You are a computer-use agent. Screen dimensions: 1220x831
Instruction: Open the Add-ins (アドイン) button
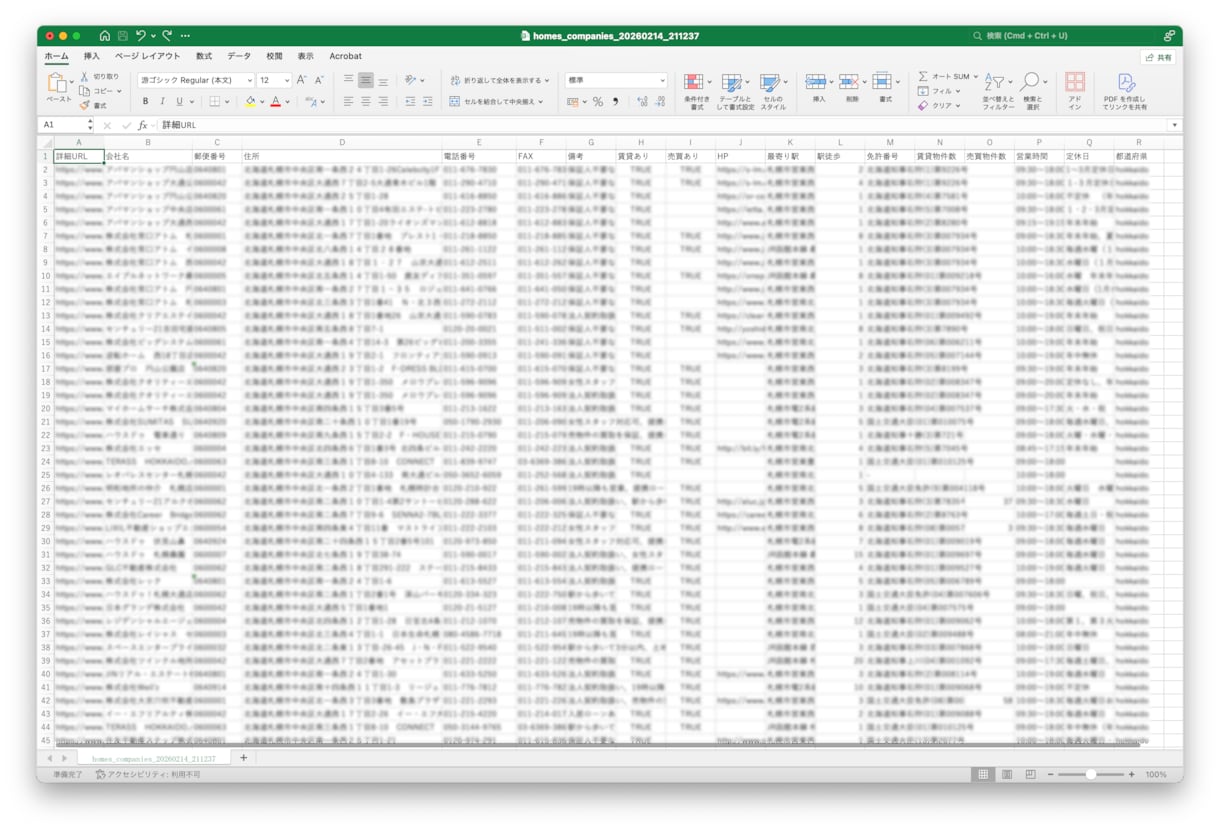click(1075, 90)
